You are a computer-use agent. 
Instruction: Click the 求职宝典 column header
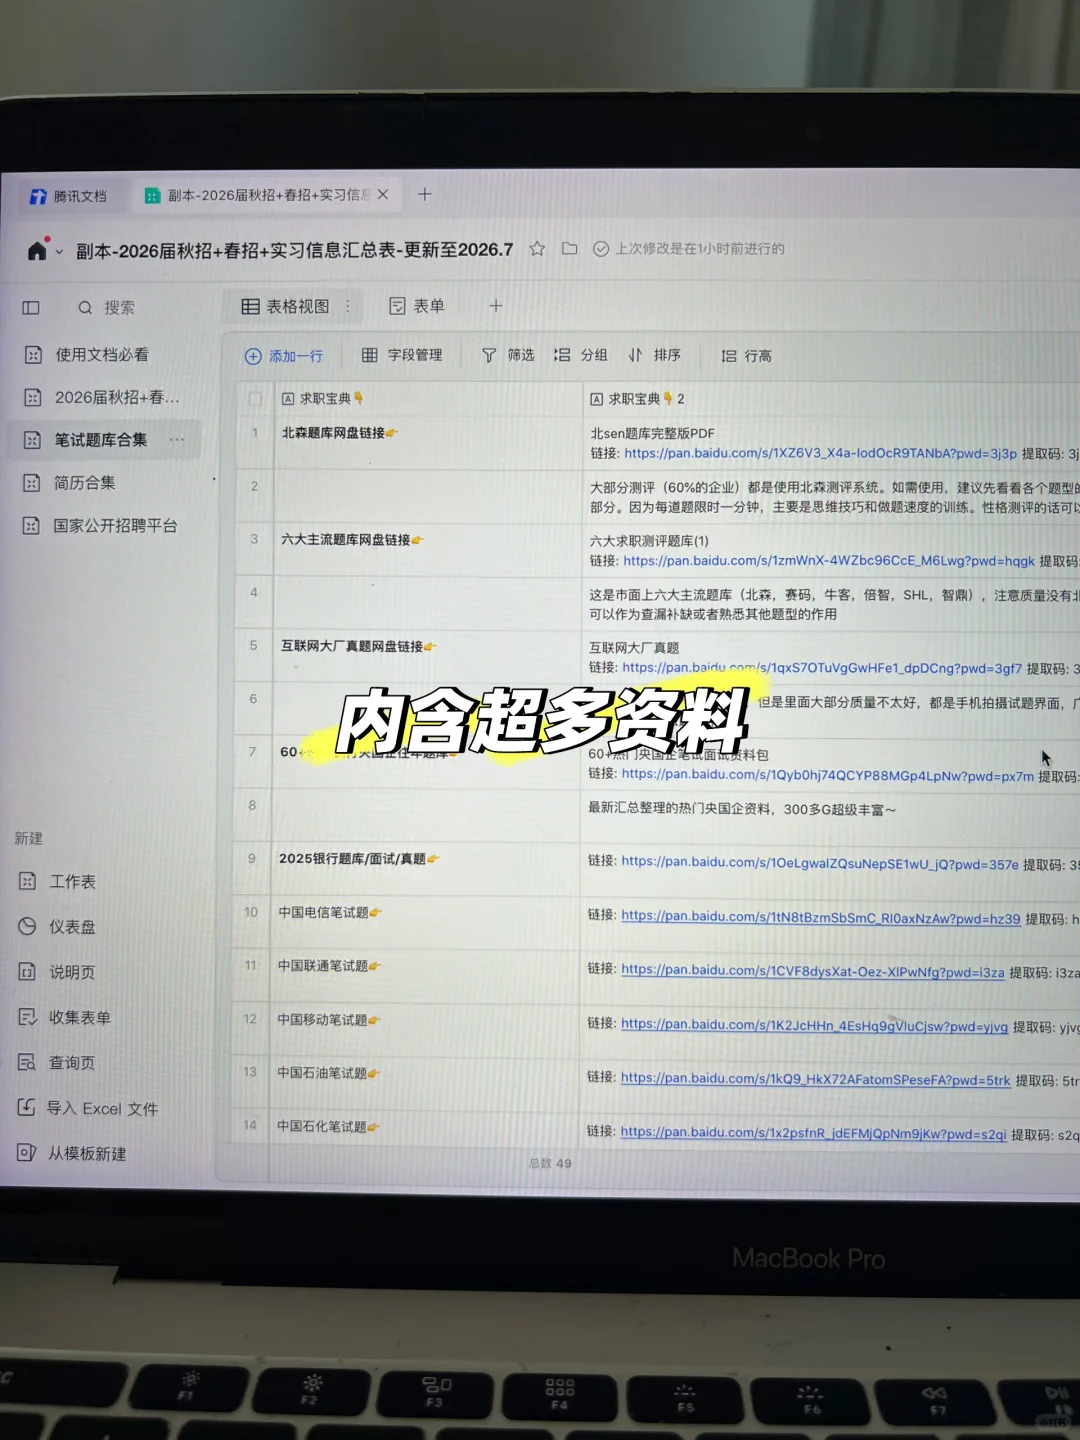[428, 399]
